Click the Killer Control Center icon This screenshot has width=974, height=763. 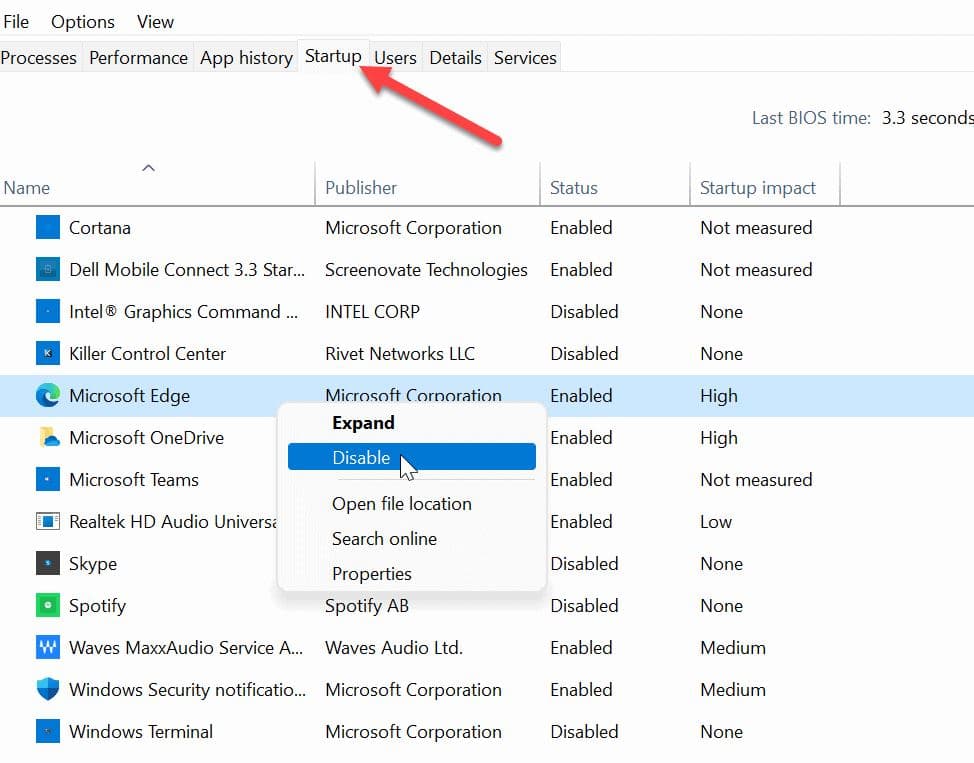[x=47, y=354]
